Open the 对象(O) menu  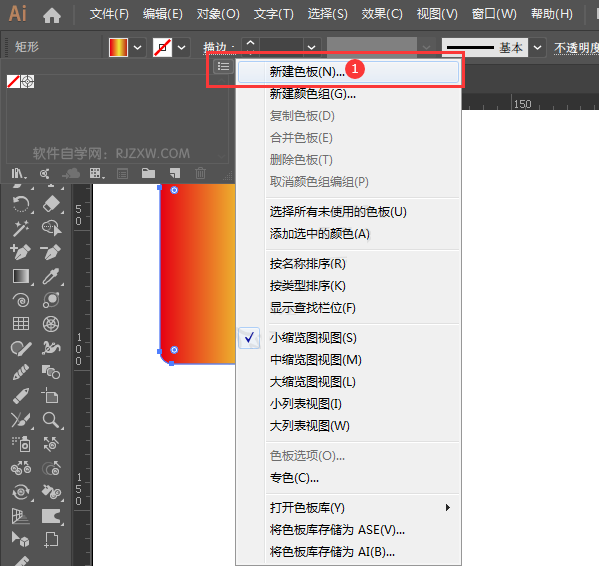coord(218,14)
